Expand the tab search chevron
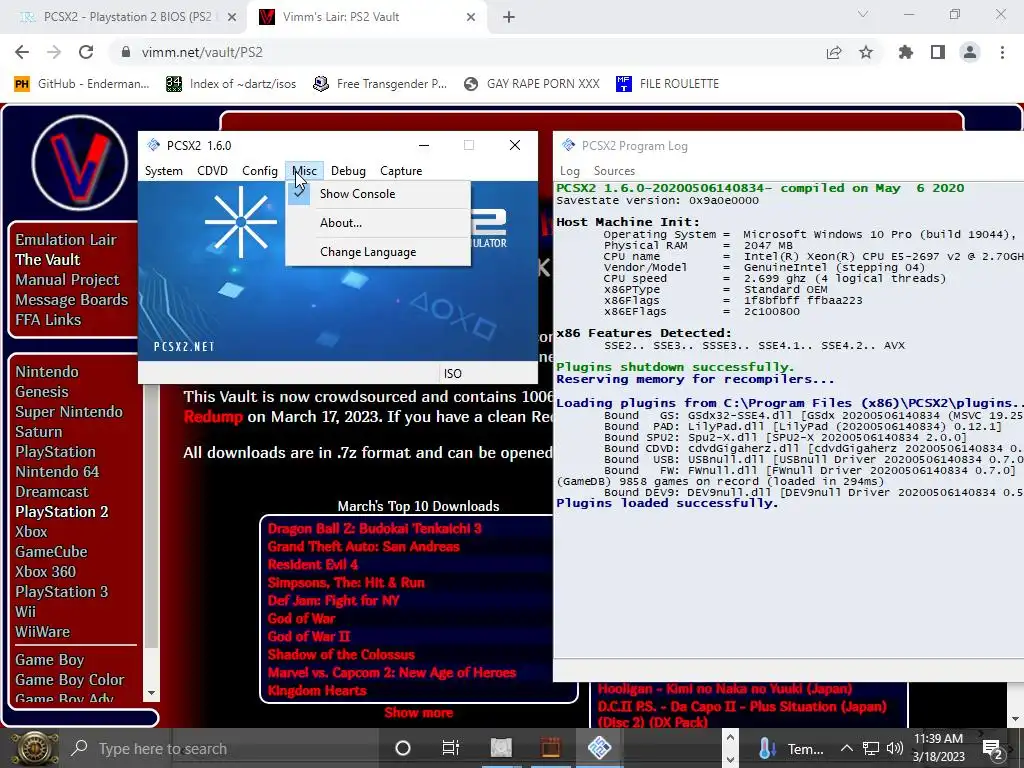This screenshot has width=1024, height=768. pos(863,14)
